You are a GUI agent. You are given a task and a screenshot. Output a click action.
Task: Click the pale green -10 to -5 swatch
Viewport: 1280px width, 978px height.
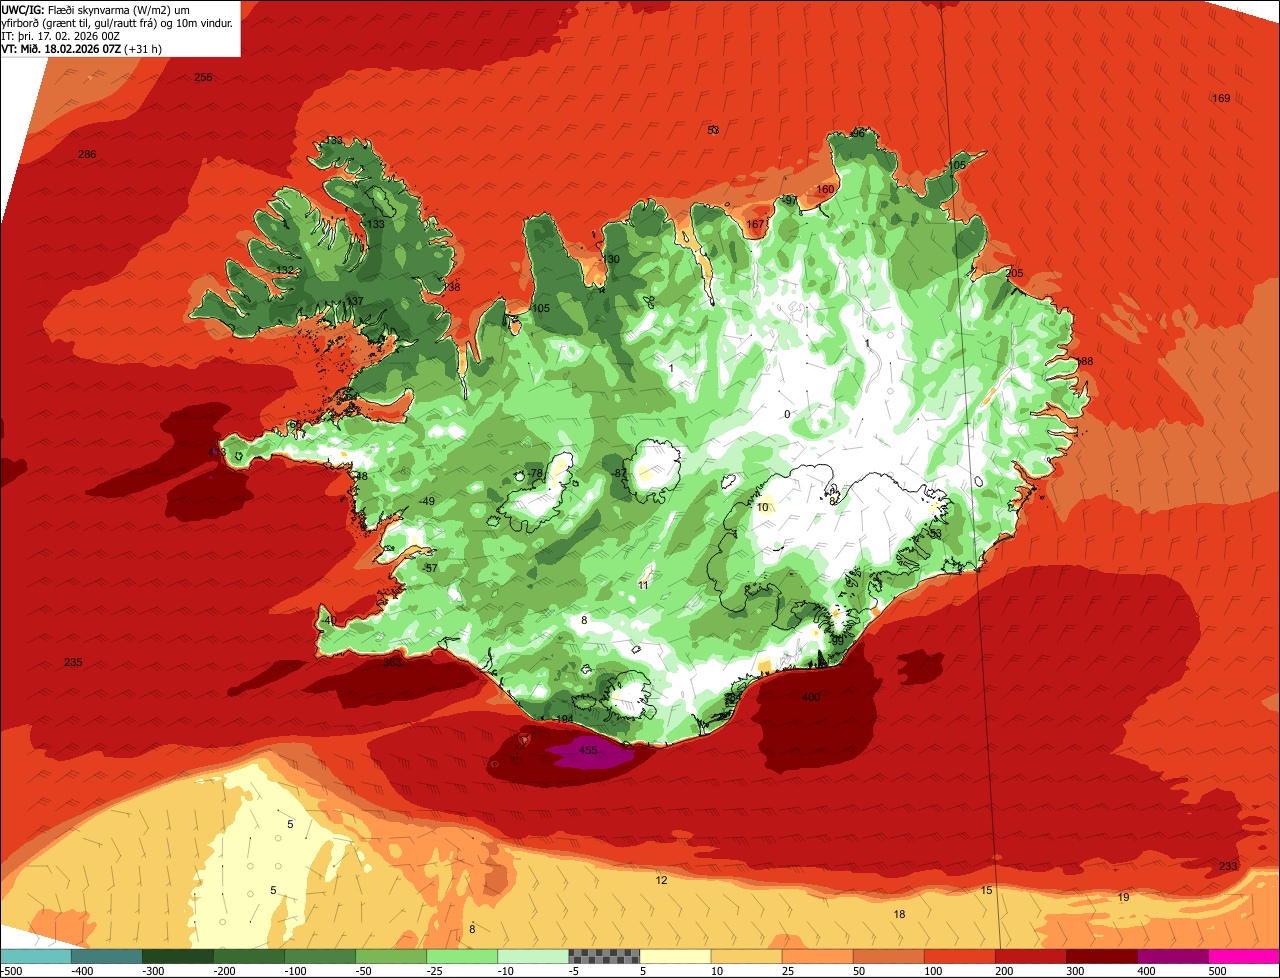point(533,956)
